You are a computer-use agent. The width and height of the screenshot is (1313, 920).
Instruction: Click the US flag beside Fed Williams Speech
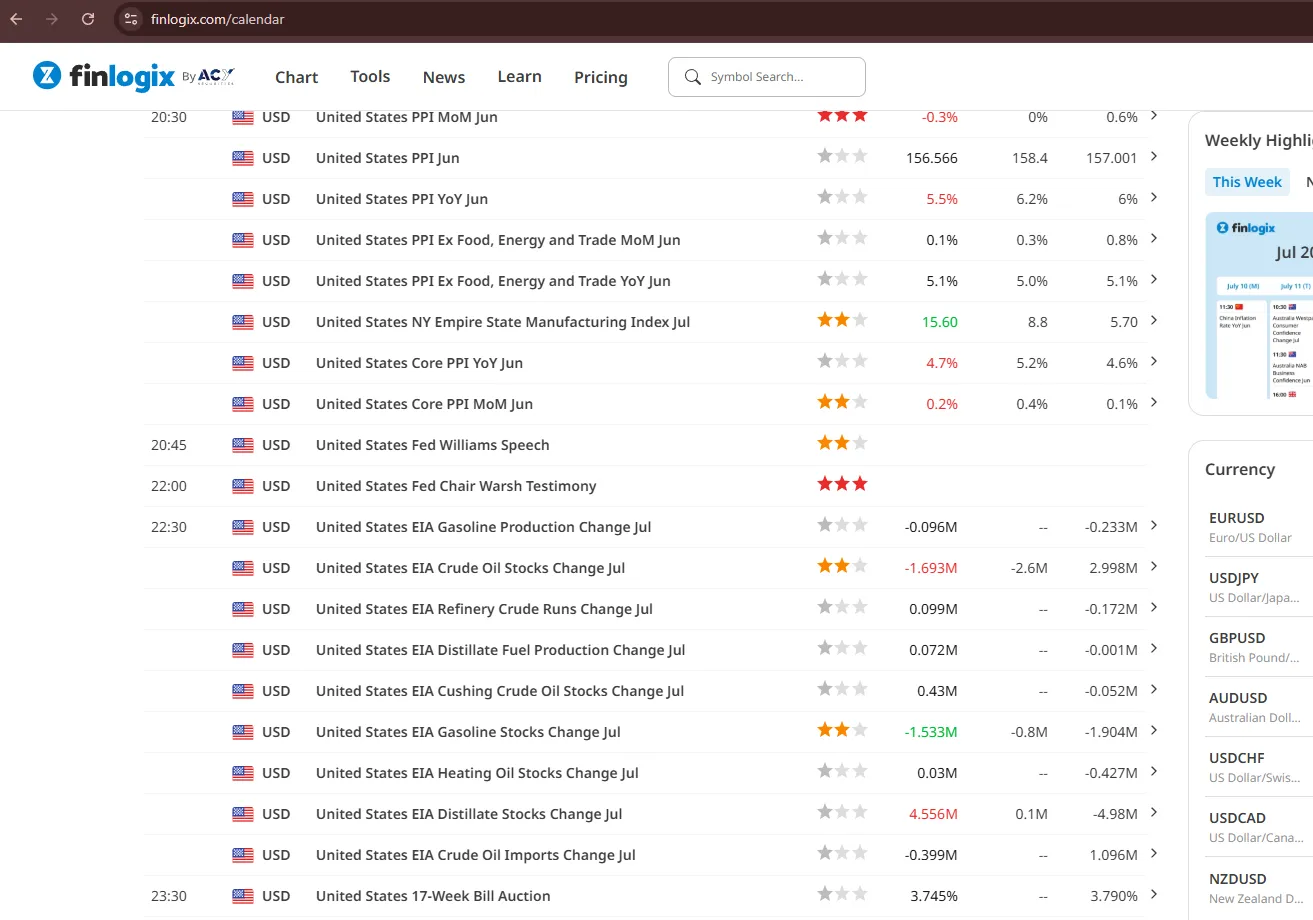(x=243, y=445)
